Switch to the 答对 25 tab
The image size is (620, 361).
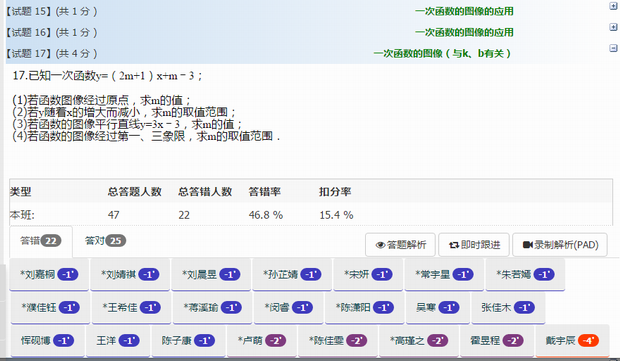105,241
